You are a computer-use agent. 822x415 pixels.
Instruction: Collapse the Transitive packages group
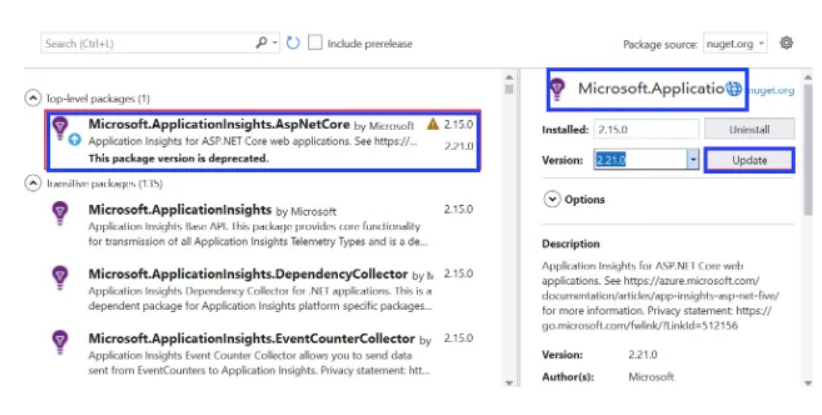click(x=33, y=184)
